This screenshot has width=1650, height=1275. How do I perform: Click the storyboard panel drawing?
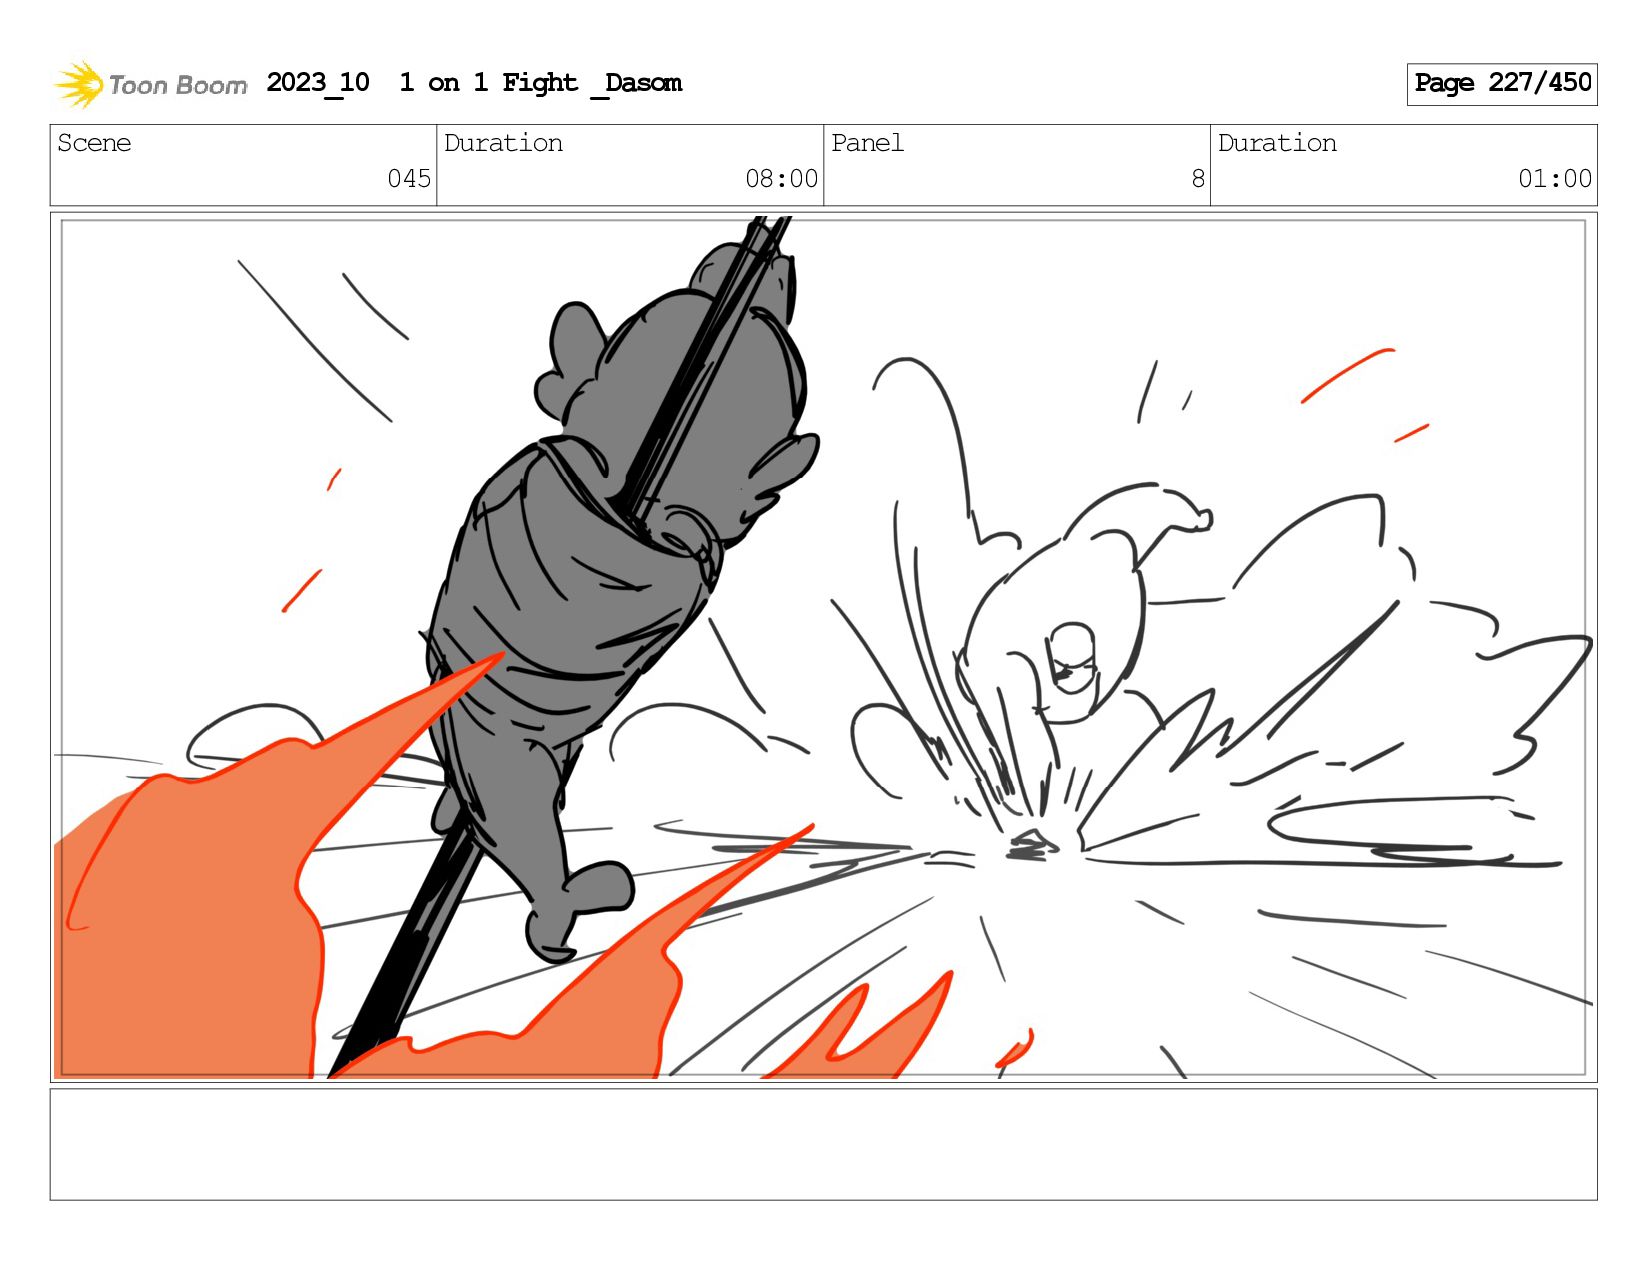point(823,647)
